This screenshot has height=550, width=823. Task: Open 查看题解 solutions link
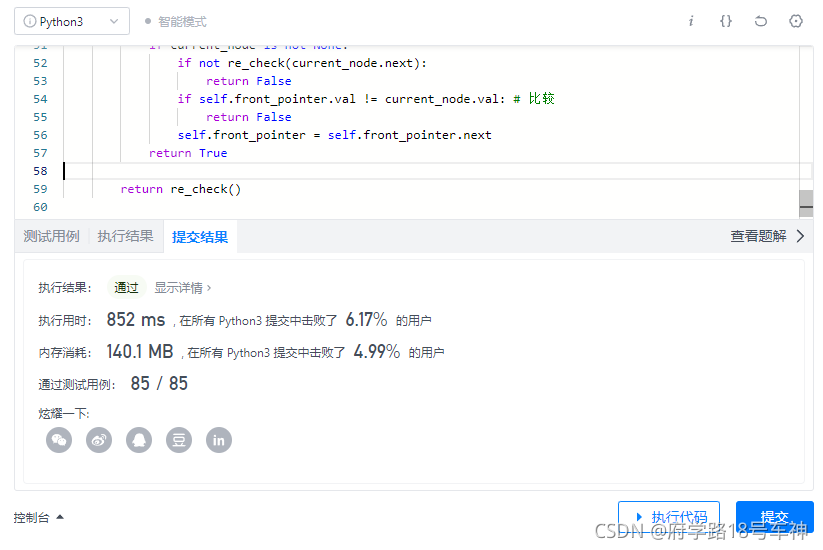pos(758,236)
